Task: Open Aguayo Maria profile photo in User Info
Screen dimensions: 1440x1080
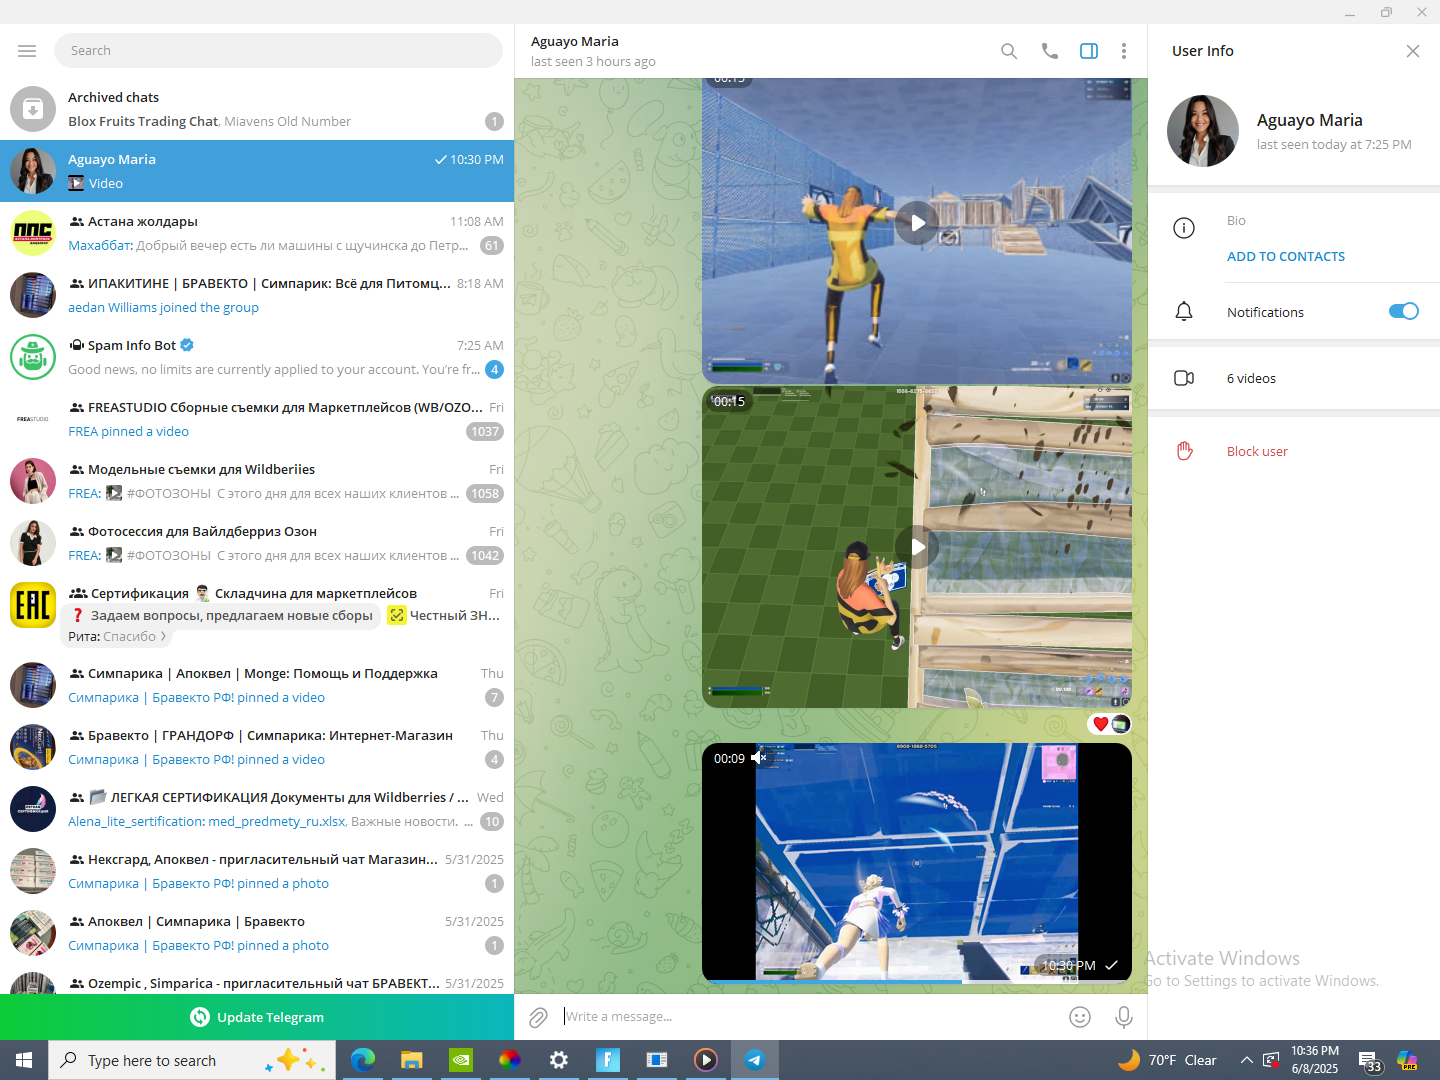Action: point(1203,131)
